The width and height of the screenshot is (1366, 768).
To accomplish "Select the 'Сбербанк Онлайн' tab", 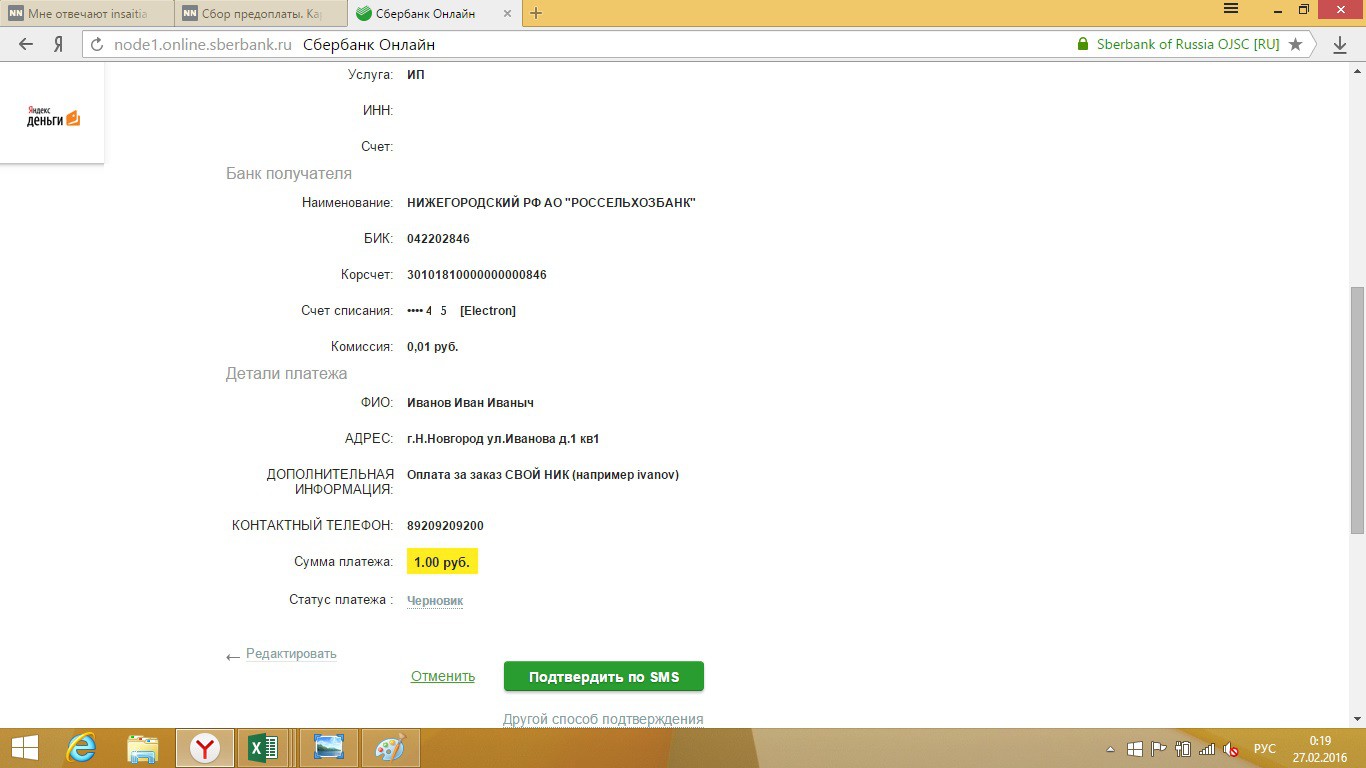I will coord(433,13).
